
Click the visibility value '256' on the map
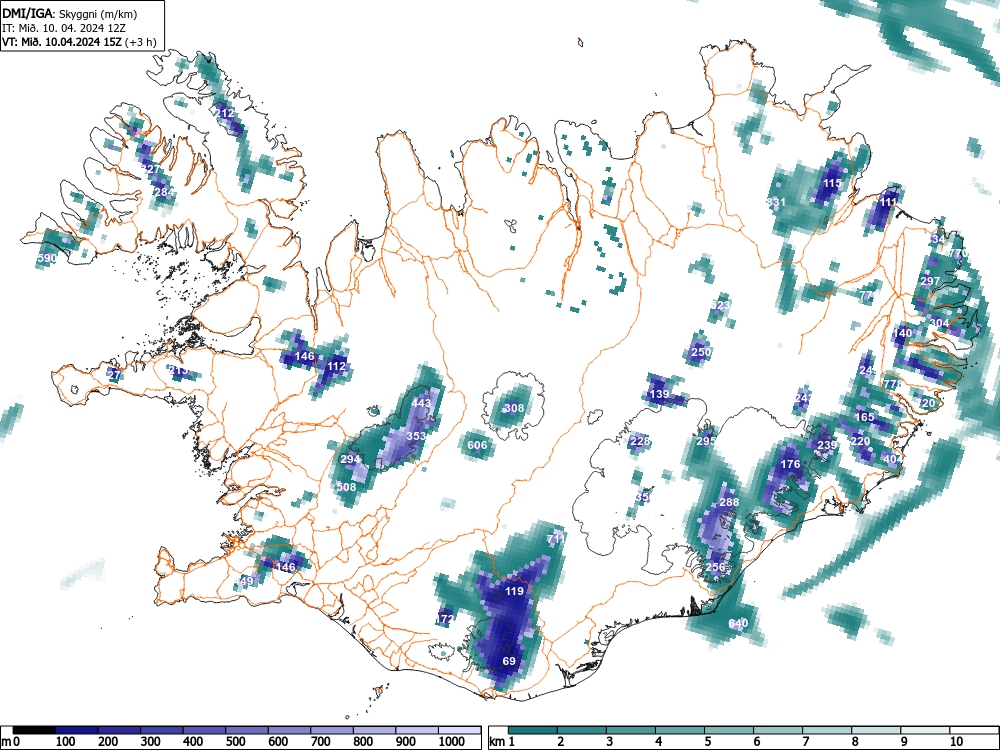(x=715, y=567)
